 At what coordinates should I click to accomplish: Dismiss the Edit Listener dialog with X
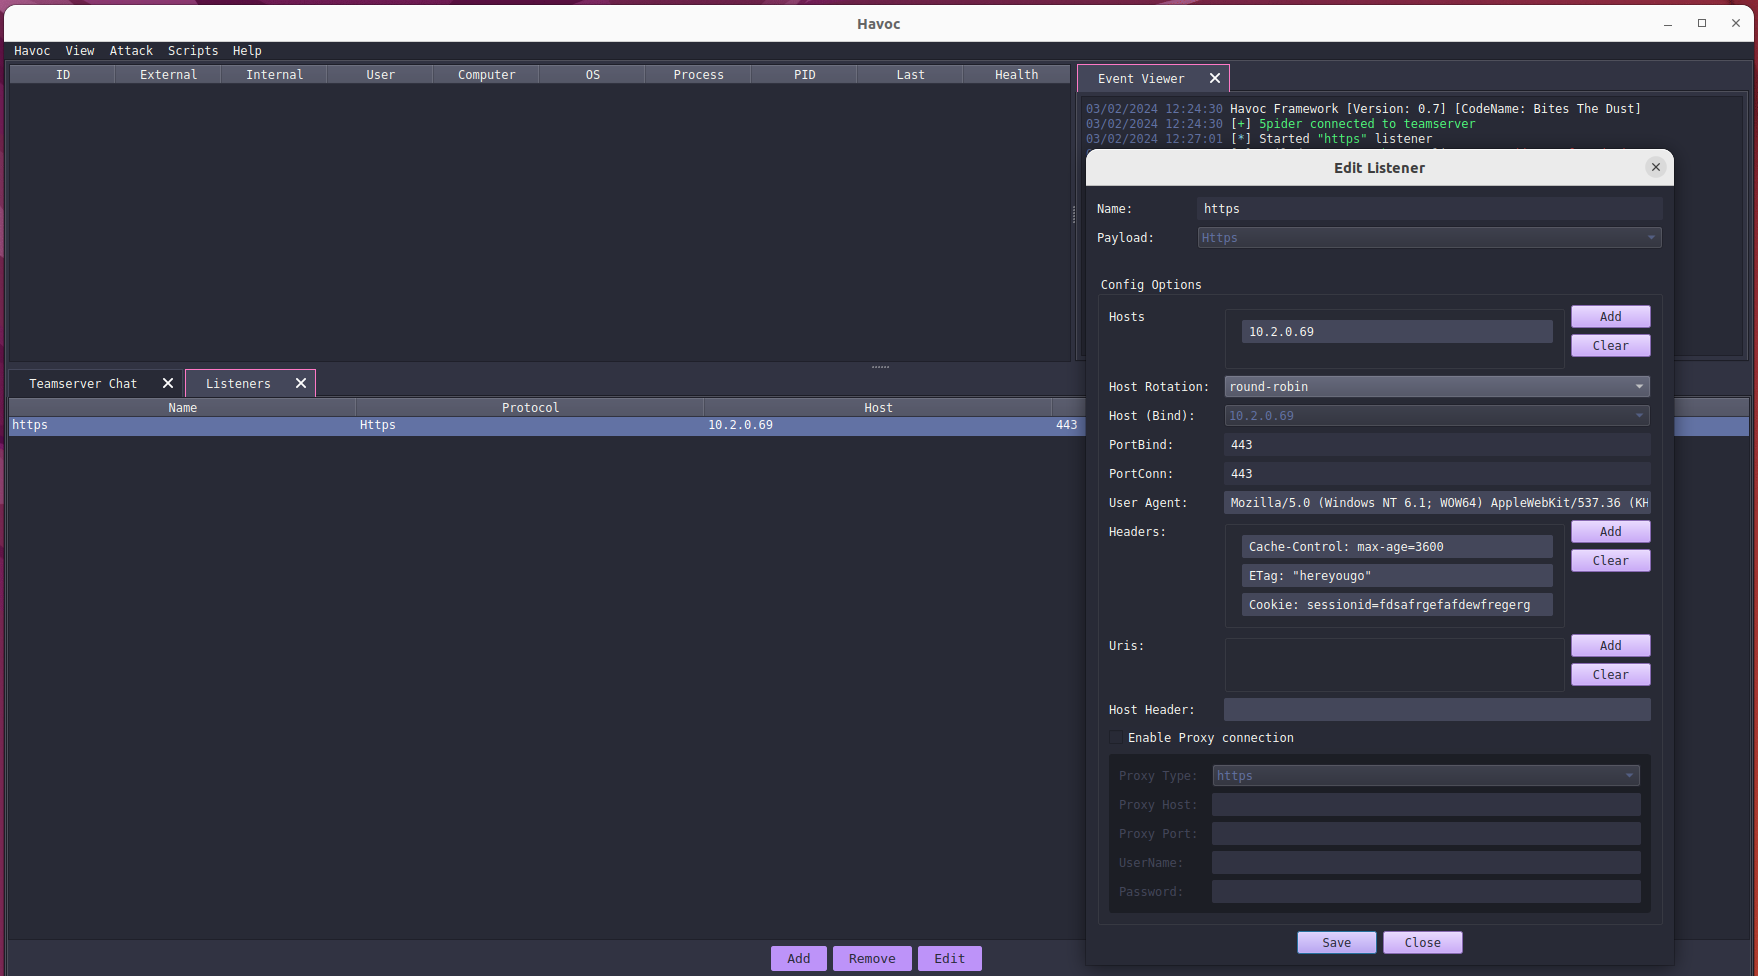click(1656, 167)
